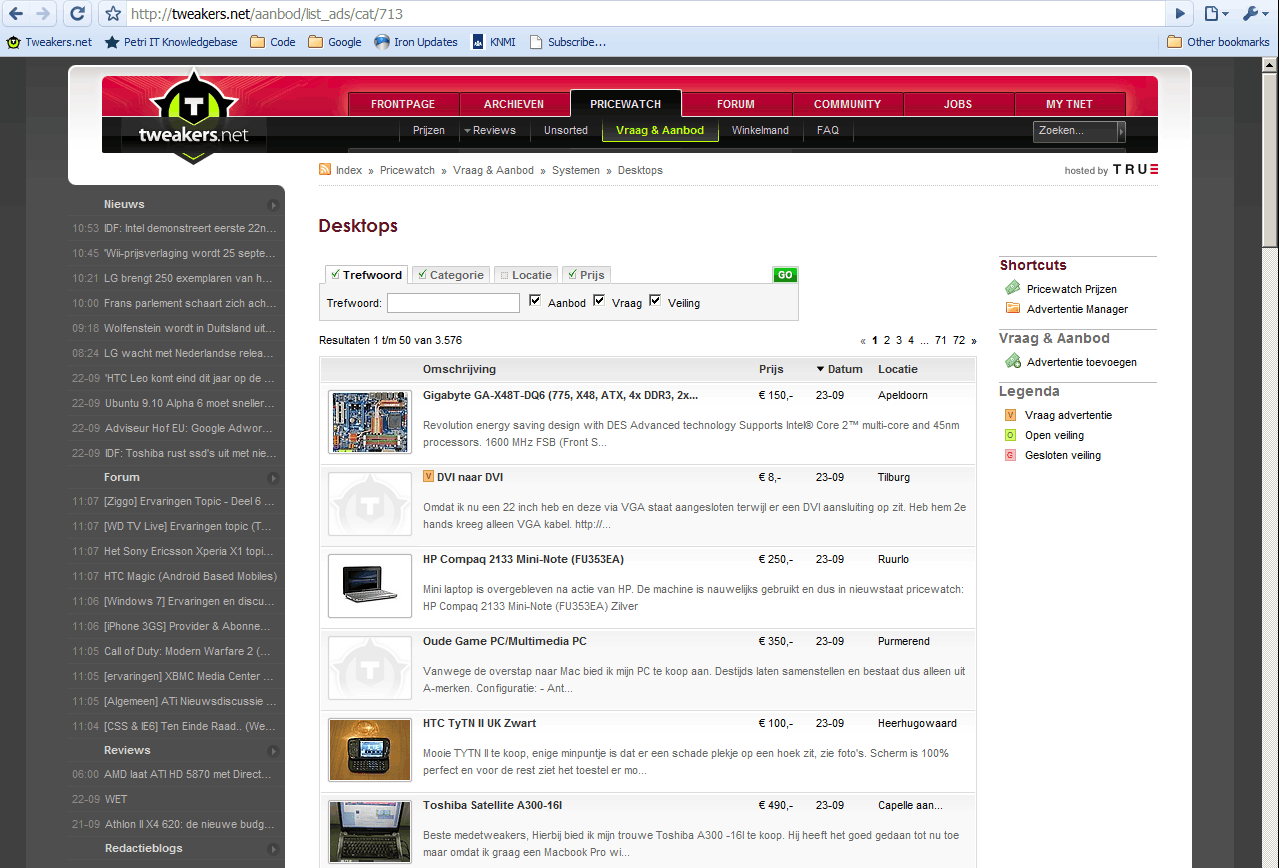Go to last results page 72

click(959, 340)
